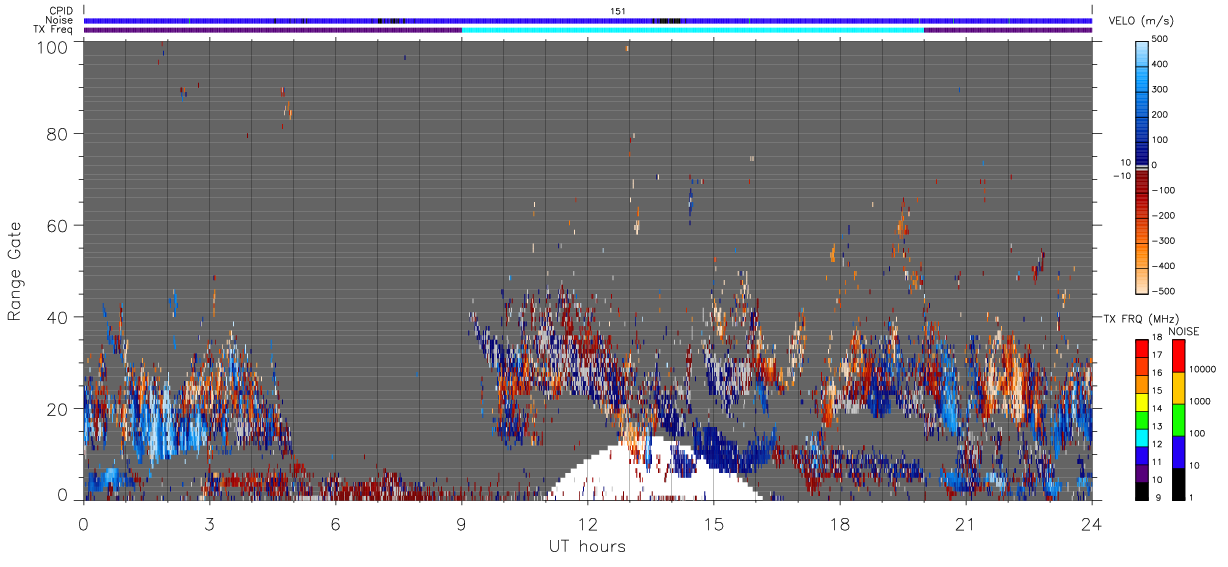The height and width of the screenshot is (567, 1228).
Task: Click the 100 label on the NOISE scale
Action: click(1196, 433)
